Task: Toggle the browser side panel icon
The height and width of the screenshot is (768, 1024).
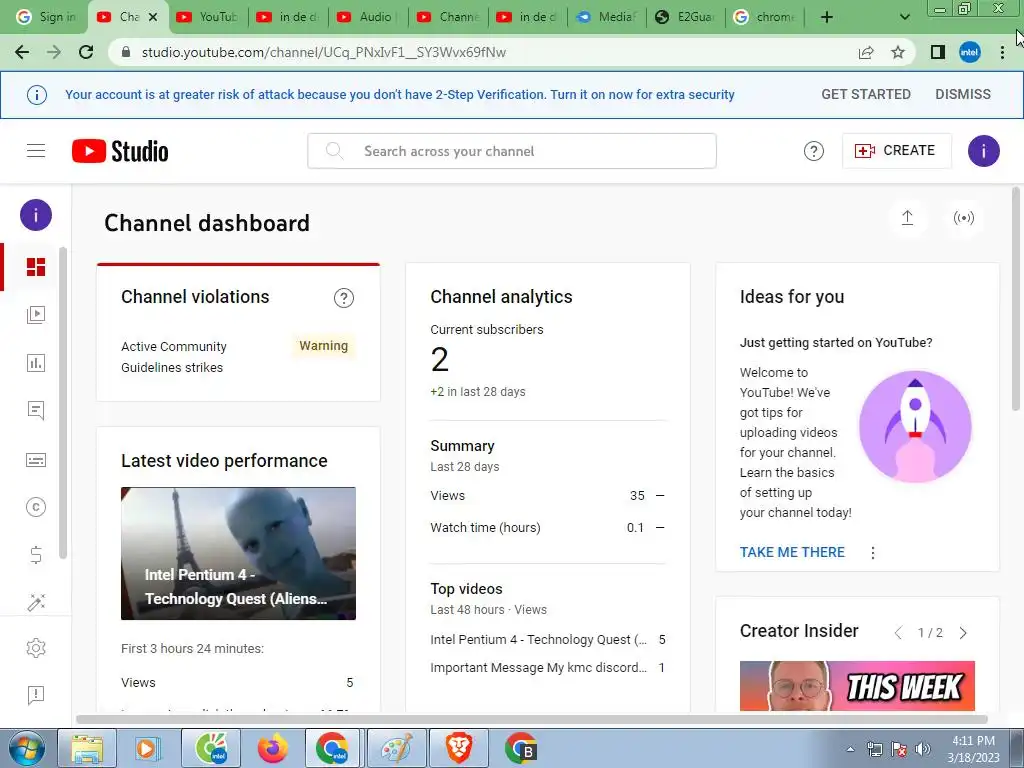Action: pyautogui.click(x=938, y=52)
